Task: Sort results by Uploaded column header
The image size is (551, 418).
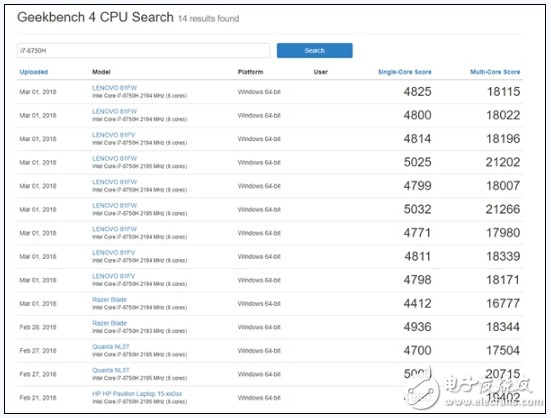Action: (34, 72)
